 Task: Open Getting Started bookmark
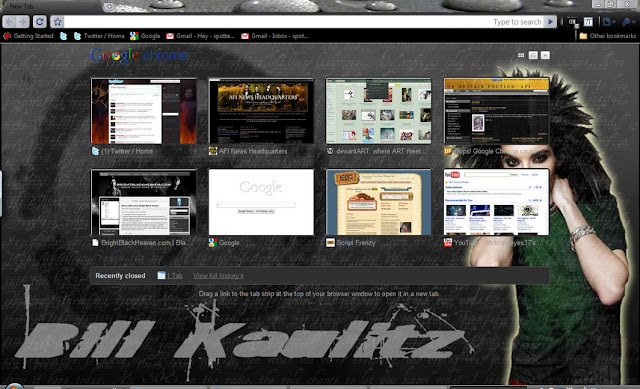tap(29, 36)
